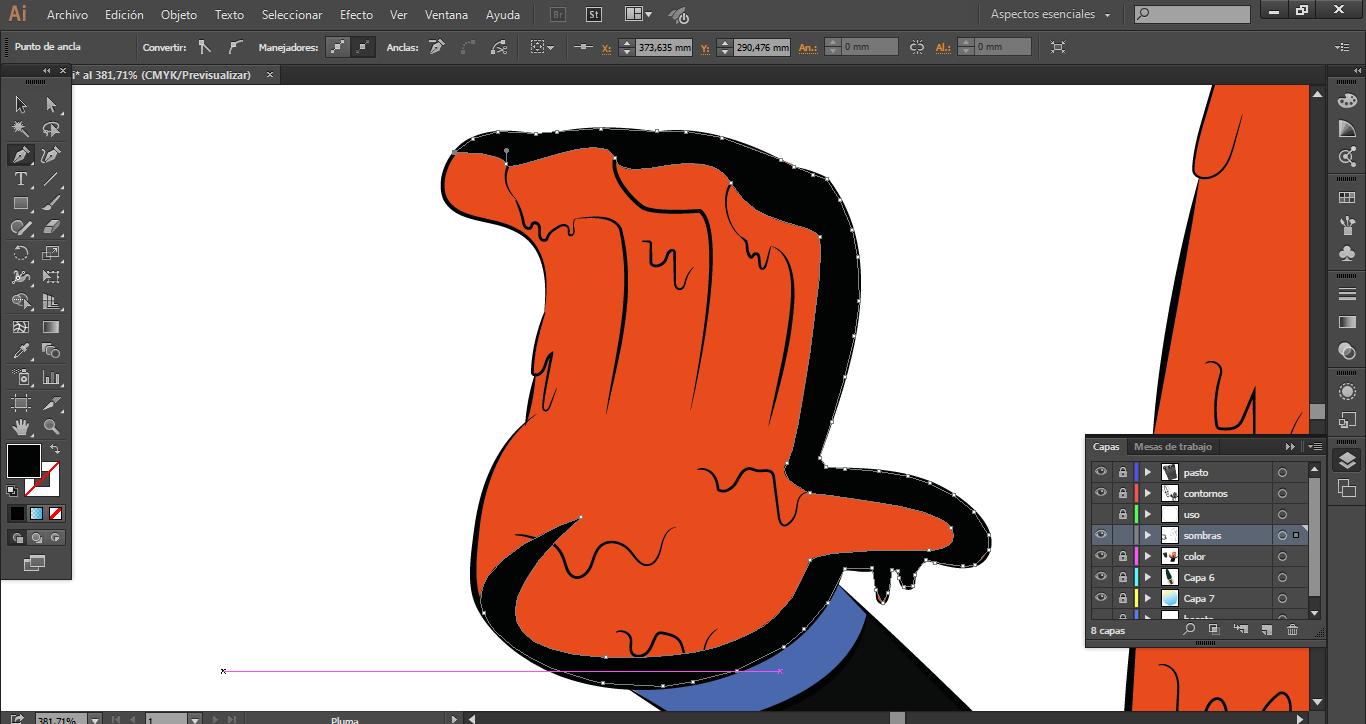Choose the Magic Wand tool
Viewport: 1366px width, 724px height.
pos(21,130)
